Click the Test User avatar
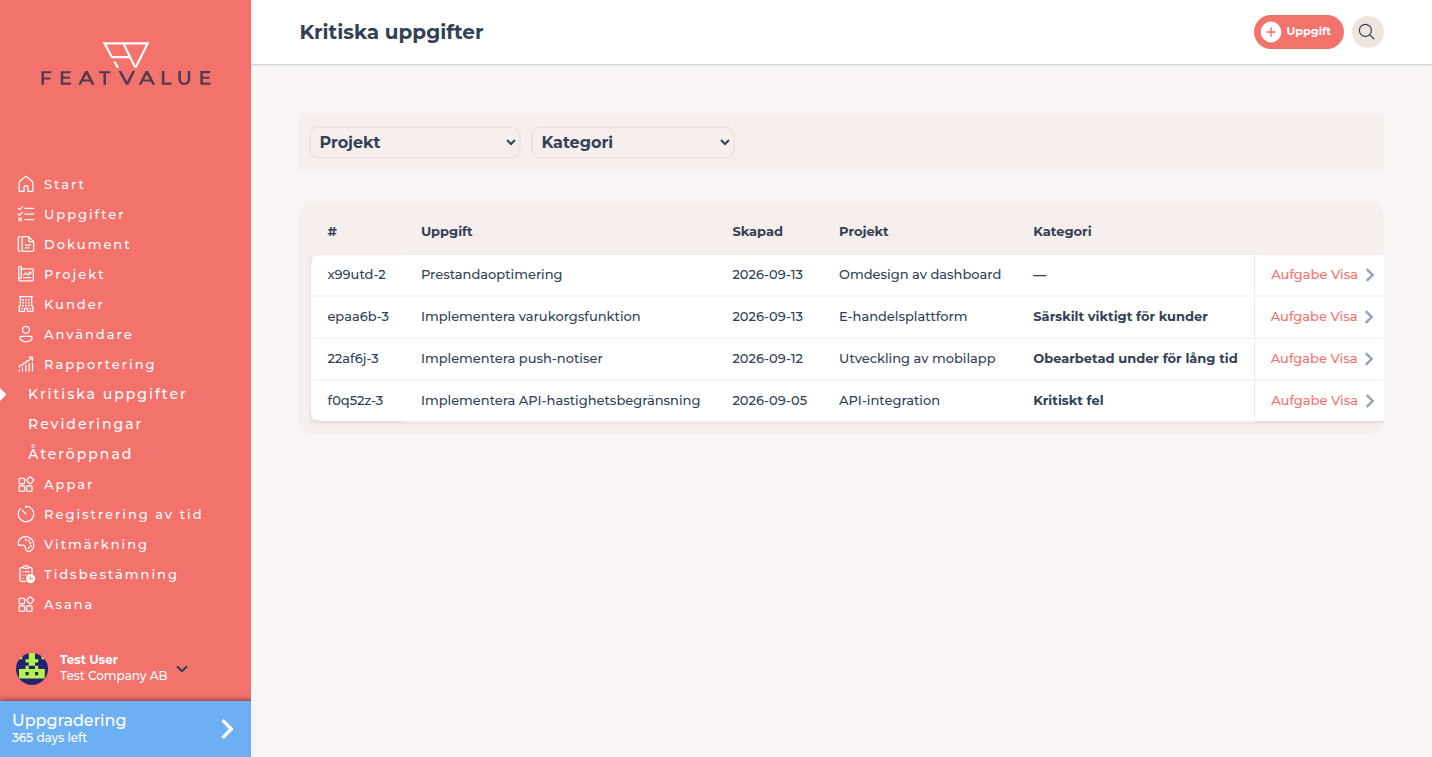The width and height of the screenshot is (1432, 757). point(32,668)
